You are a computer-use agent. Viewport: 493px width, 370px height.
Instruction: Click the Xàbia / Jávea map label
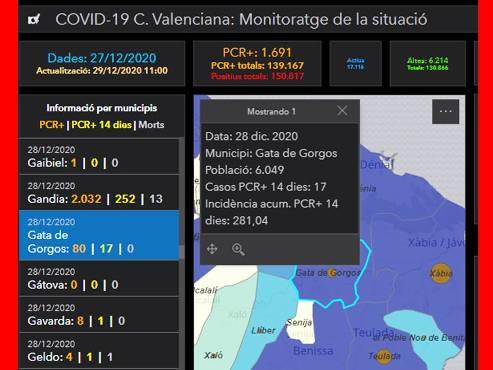[436, 243]
